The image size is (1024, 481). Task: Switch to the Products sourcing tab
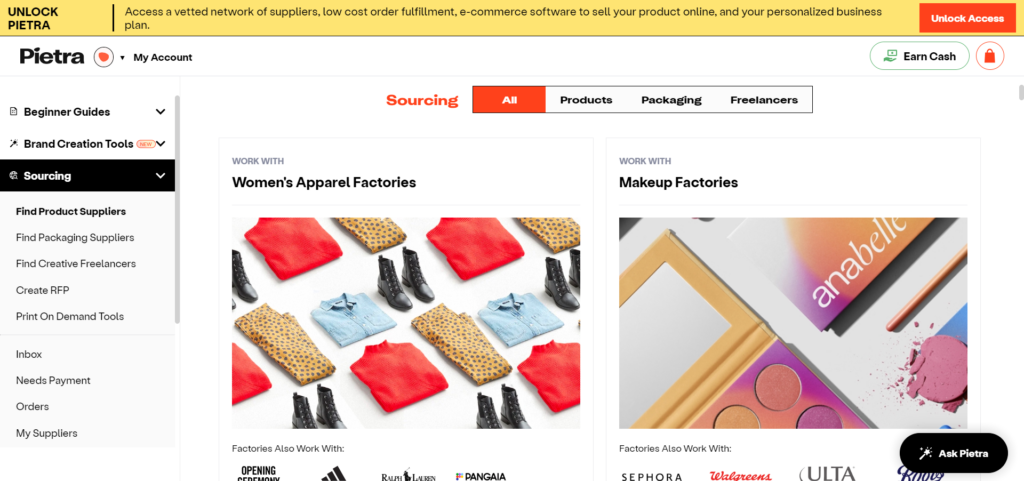point(586,100)
